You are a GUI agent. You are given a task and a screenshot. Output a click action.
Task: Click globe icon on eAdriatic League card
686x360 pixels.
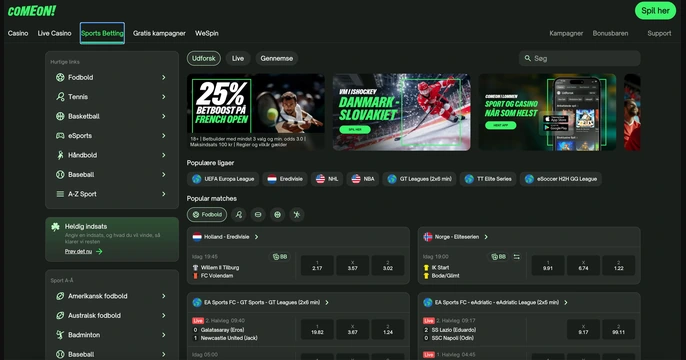pos(428,302)
